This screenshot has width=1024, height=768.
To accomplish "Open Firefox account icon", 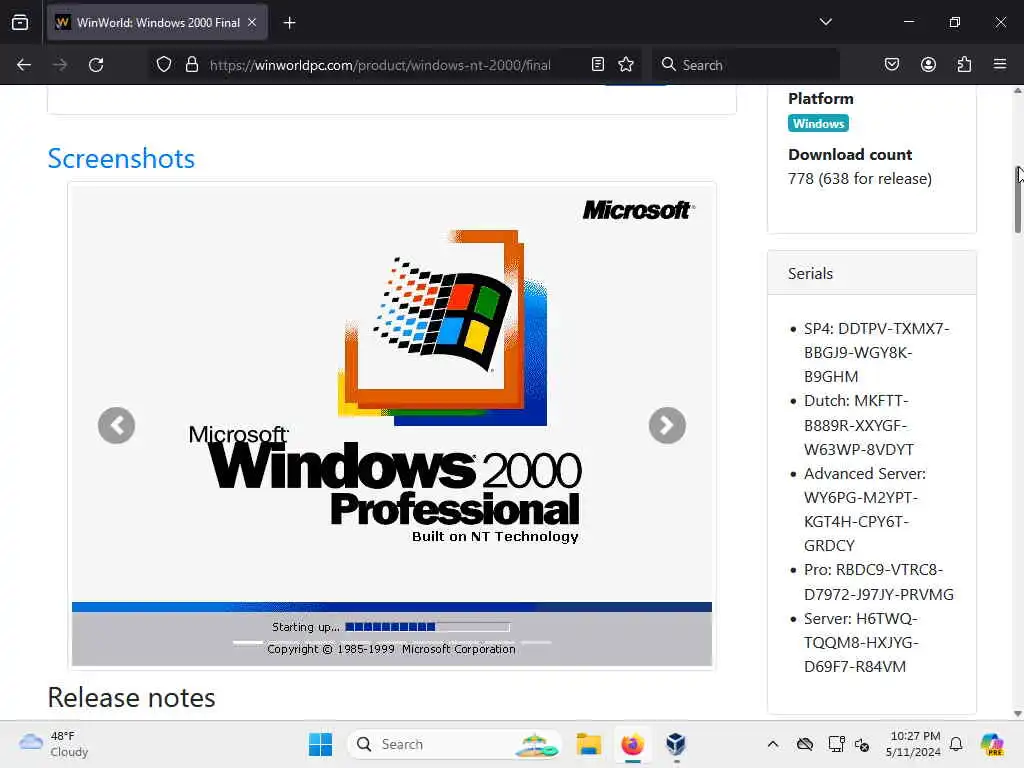I will [x=928, y=64].
